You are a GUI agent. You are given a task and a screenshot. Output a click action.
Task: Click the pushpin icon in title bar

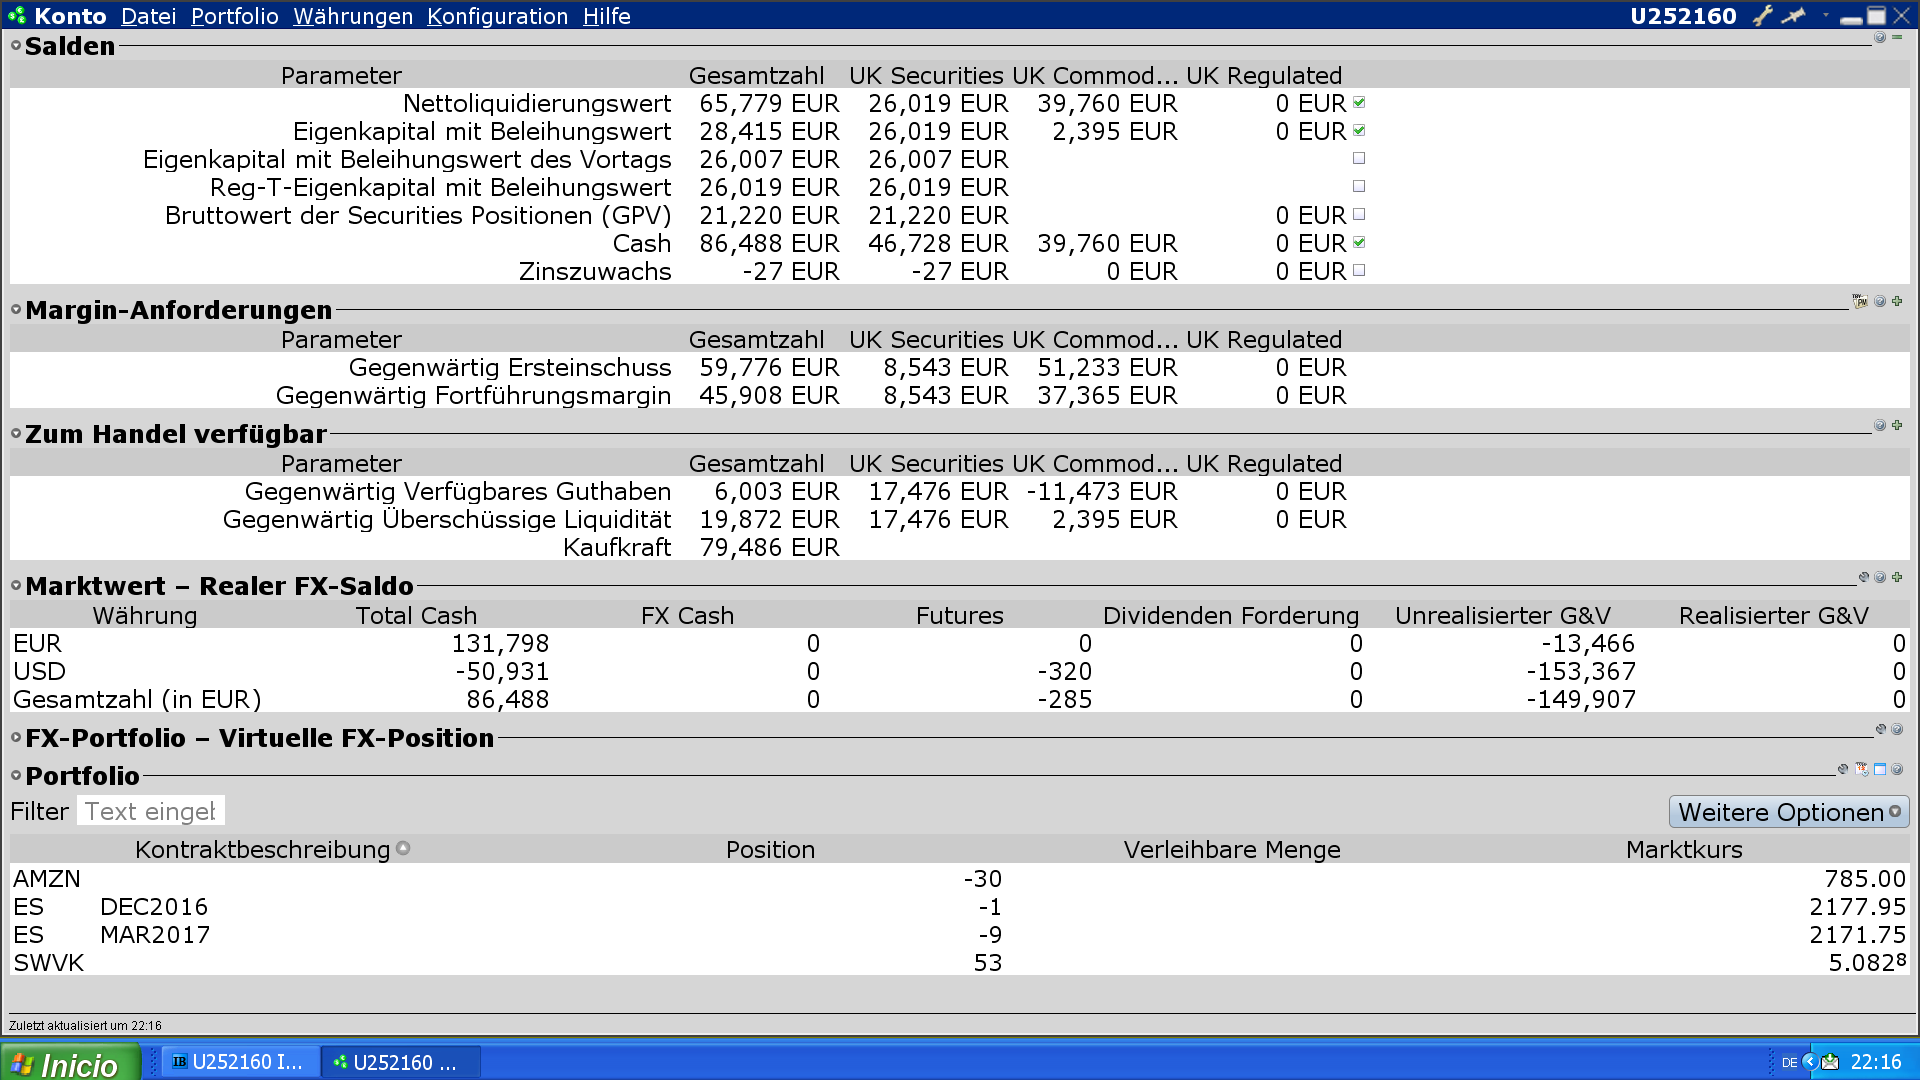click(x=1794, y=15)
